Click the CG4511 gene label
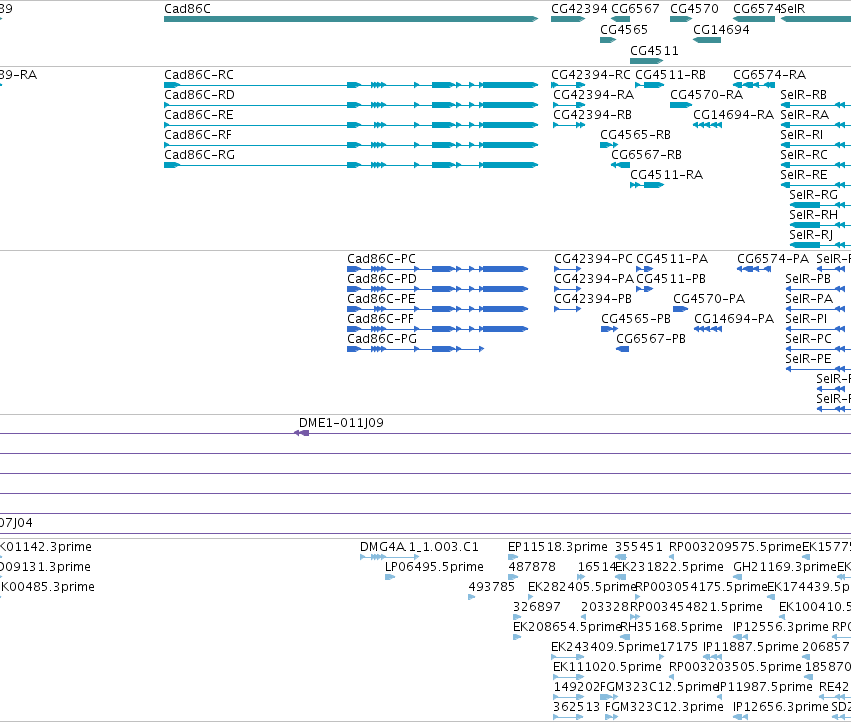The image size is (851, 722). 654,50
